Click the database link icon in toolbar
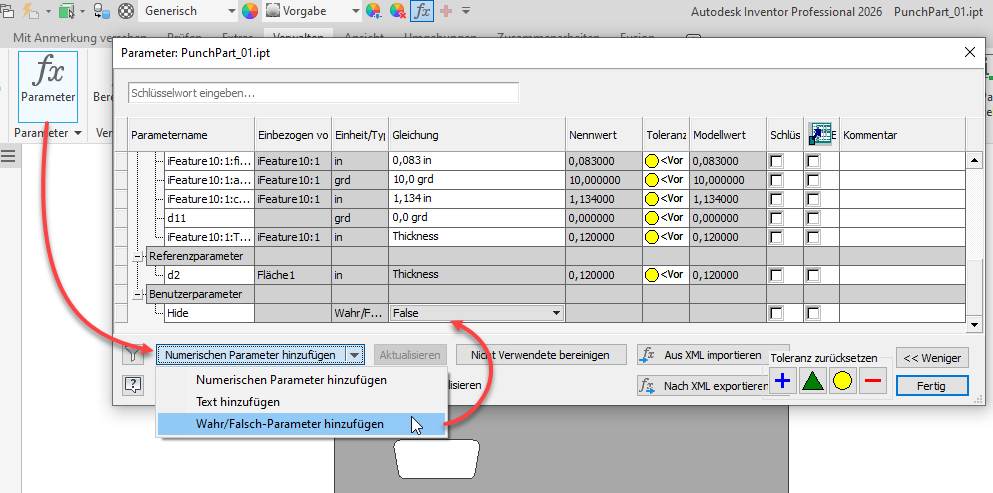The width and height of the screenshot is (993, 493). 101,11
